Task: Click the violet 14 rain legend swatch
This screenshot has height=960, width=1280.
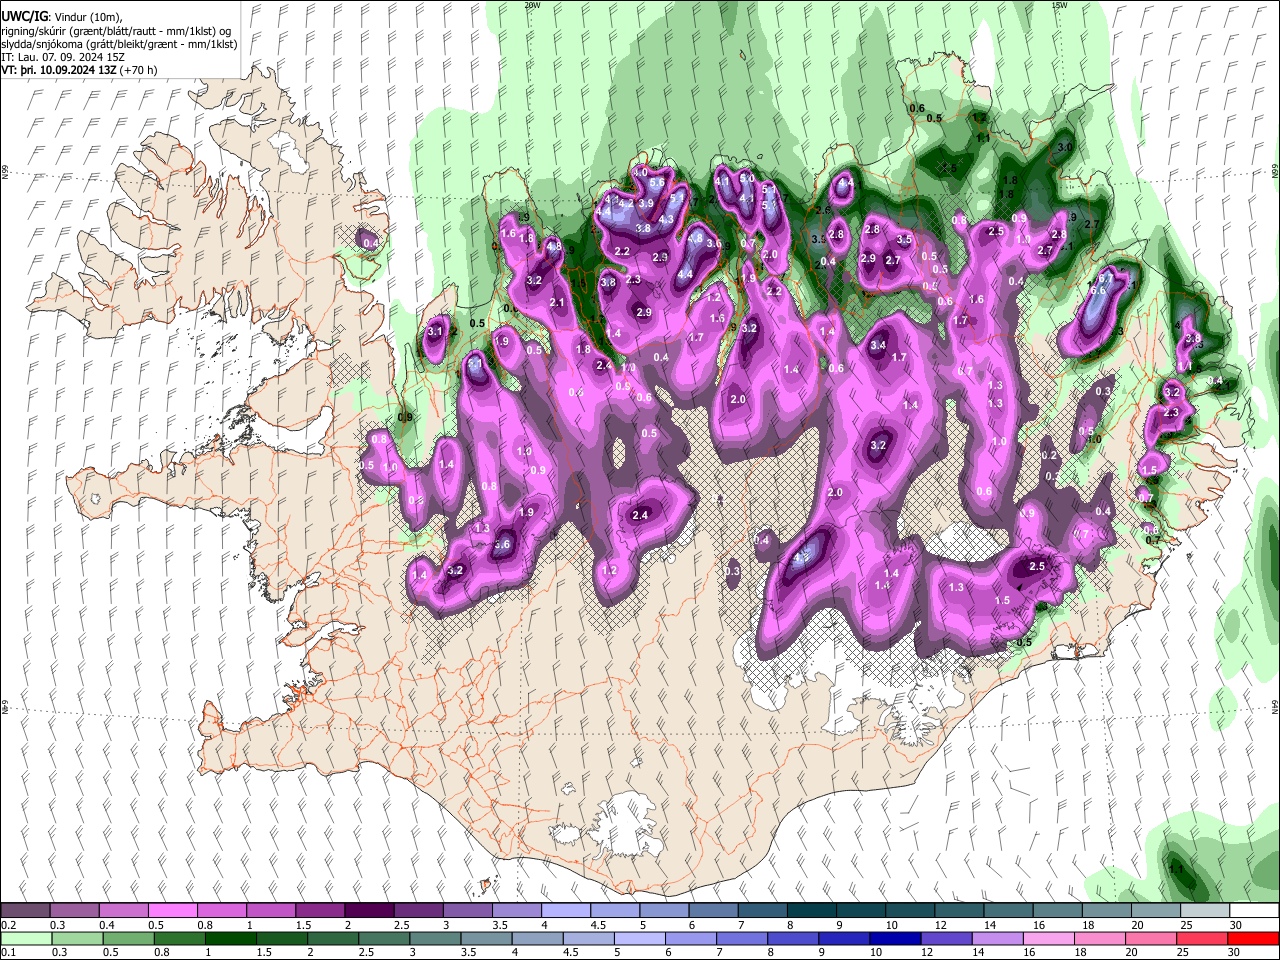Action: click(x=996, y=939)
